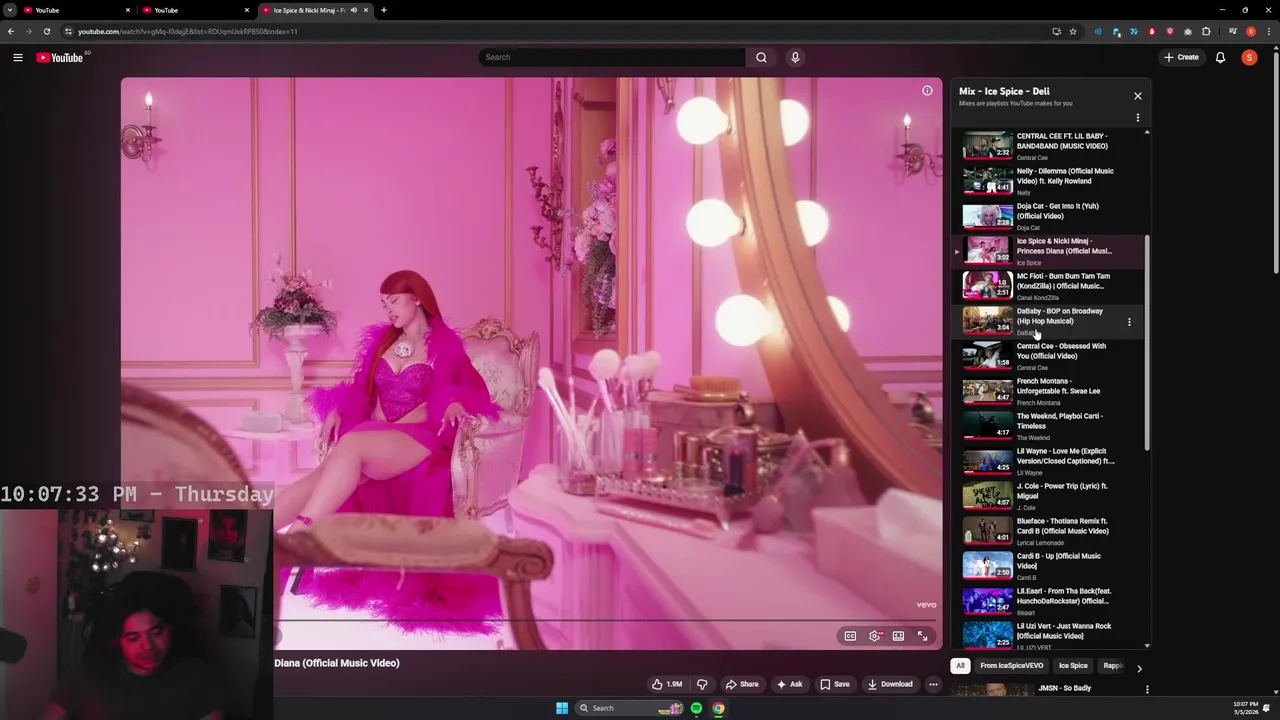Viewport: 1280px width, 720px height.
Task: Open Chrome from the taskbar
Action: click(x=718, y=708)
